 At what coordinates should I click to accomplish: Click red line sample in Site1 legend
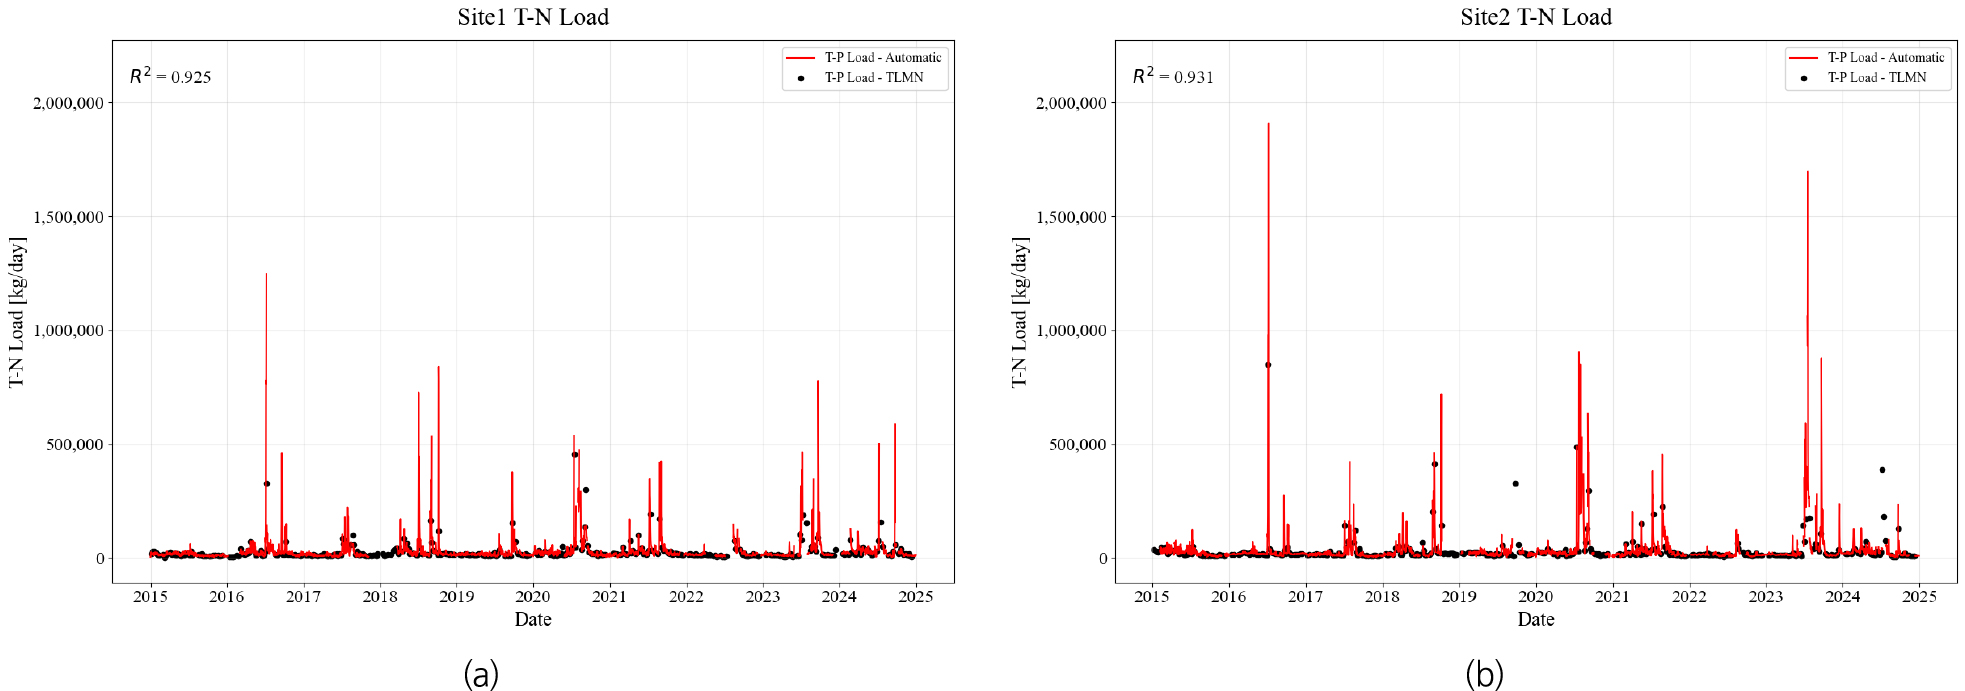pos(801,58)
